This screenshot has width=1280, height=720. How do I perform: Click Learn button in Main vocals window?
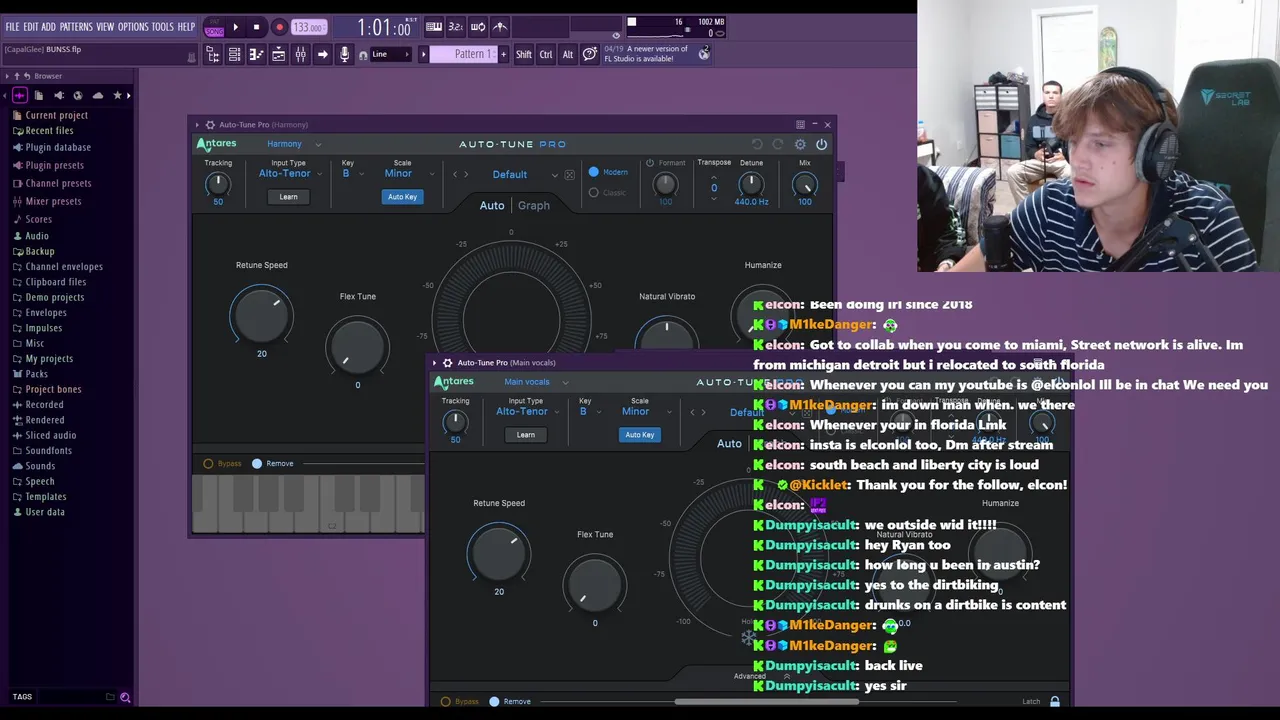coord(526,435)
